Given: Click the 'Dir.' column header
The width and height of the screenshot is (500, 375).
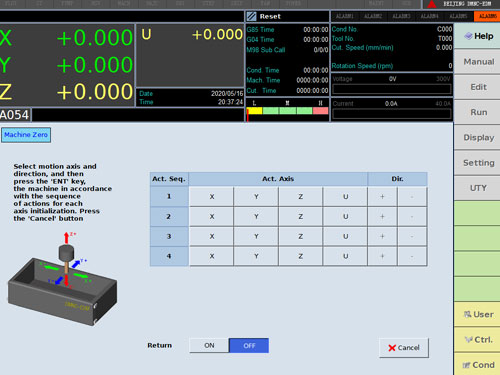Looking at the screenshot, I should (397, 179).
